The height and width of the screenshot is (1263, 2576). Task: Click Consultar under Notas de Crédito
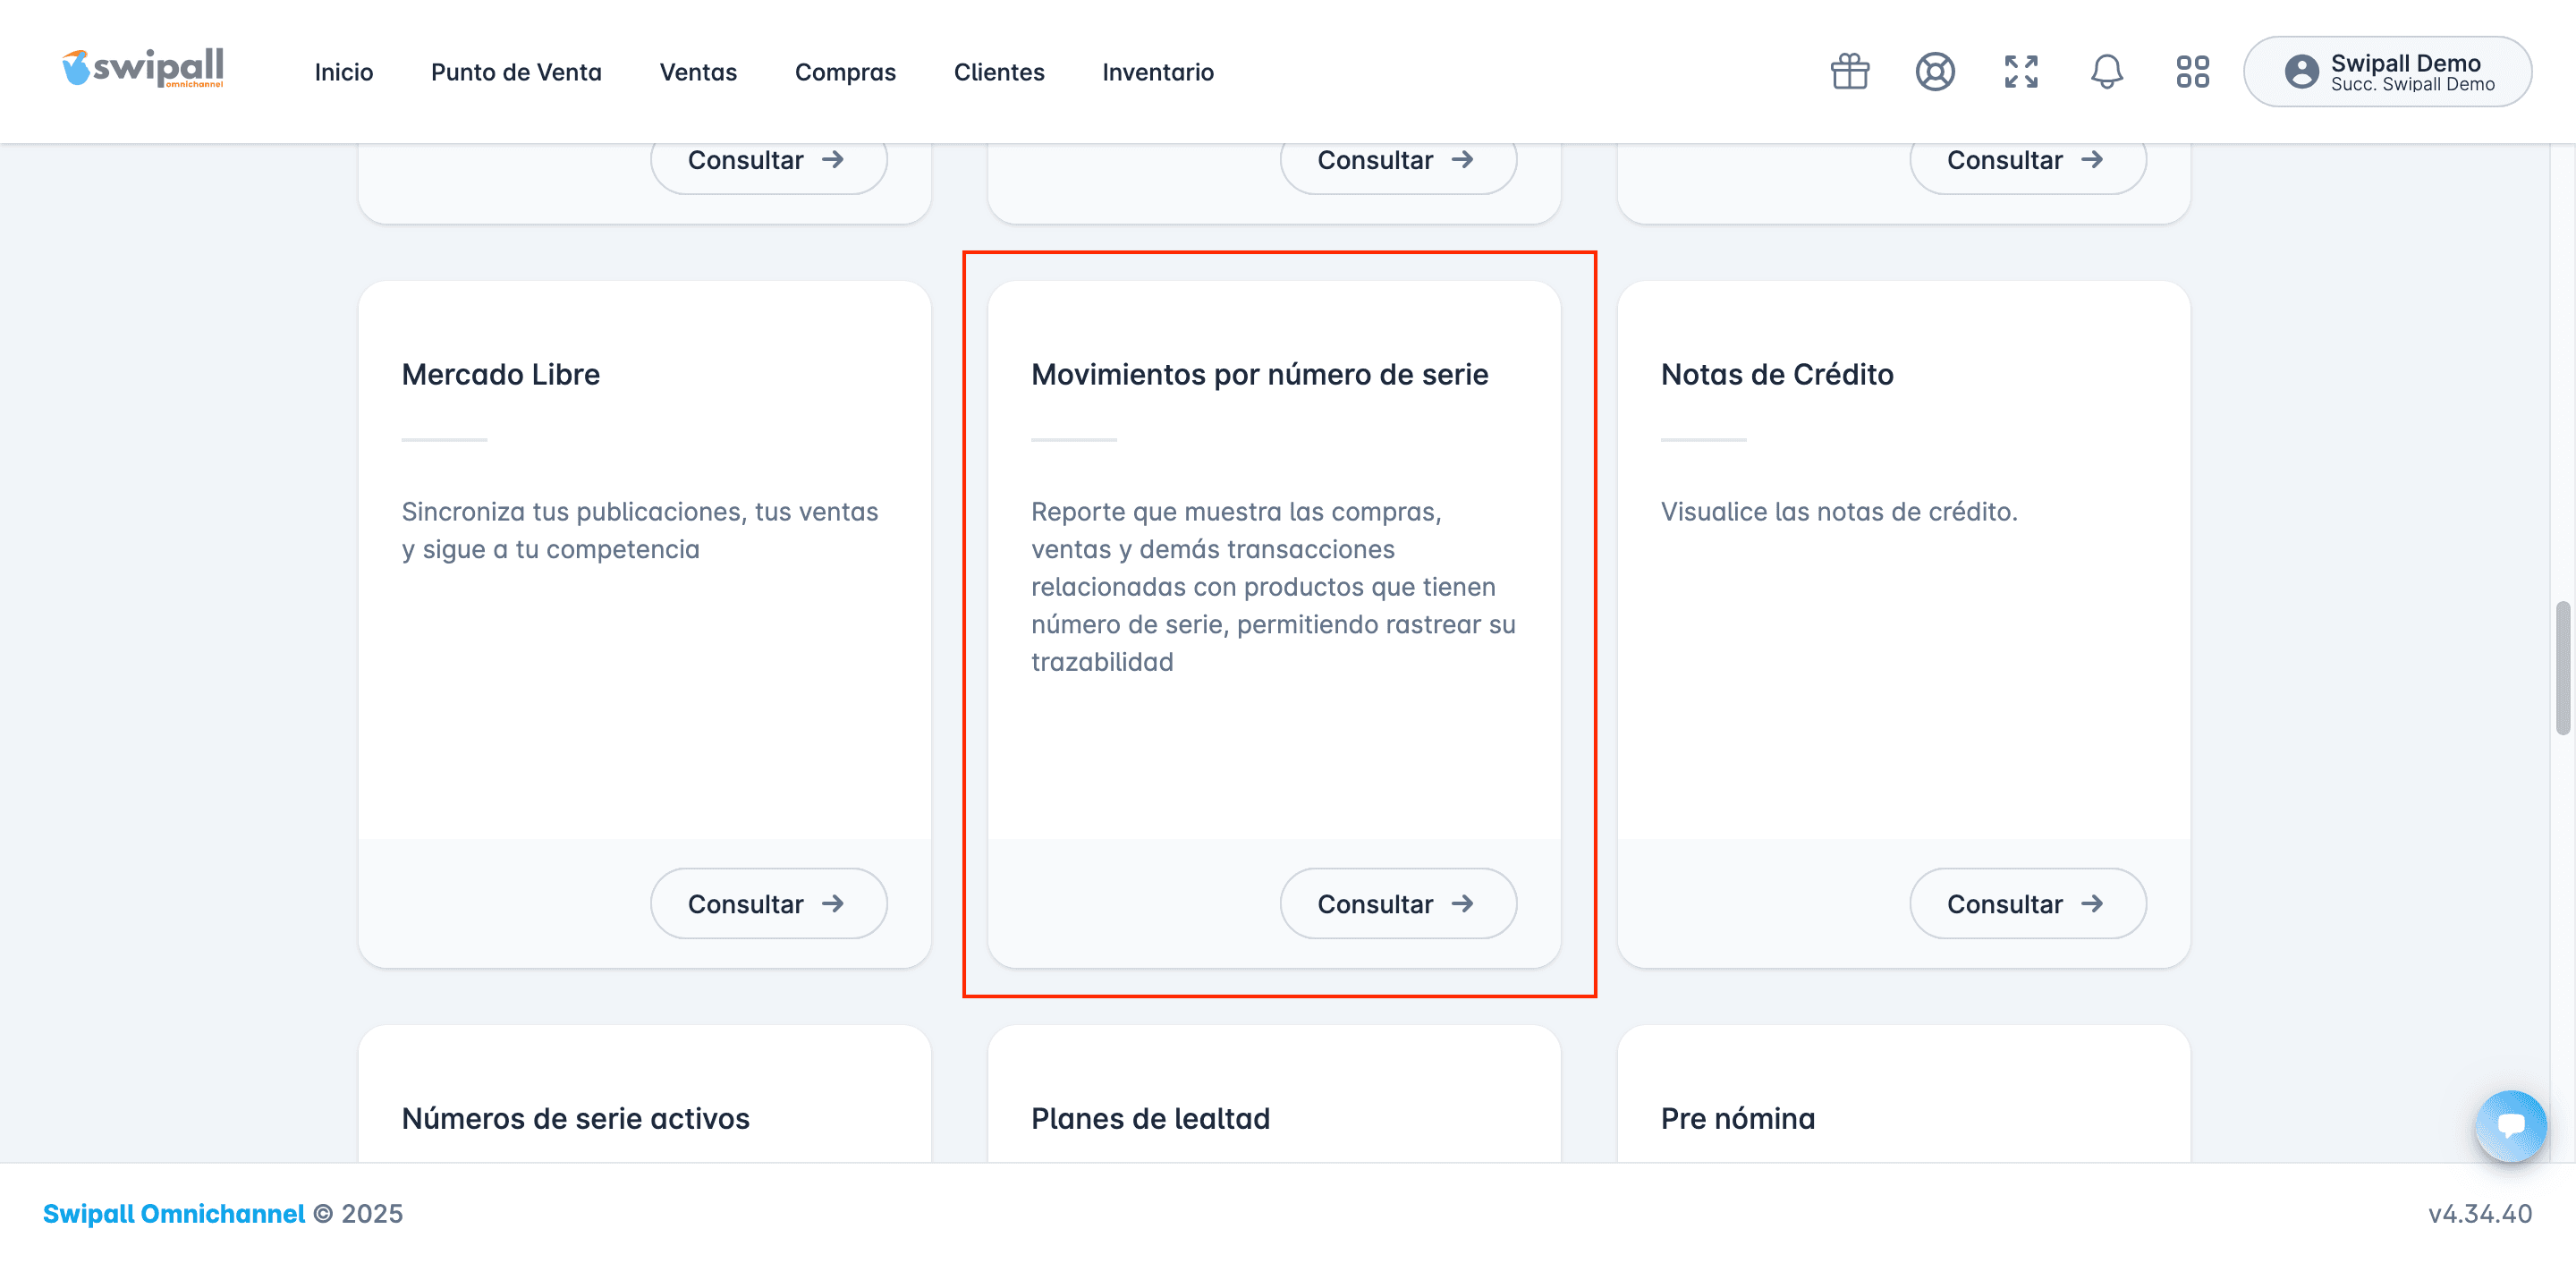(x=2027, y=903)
